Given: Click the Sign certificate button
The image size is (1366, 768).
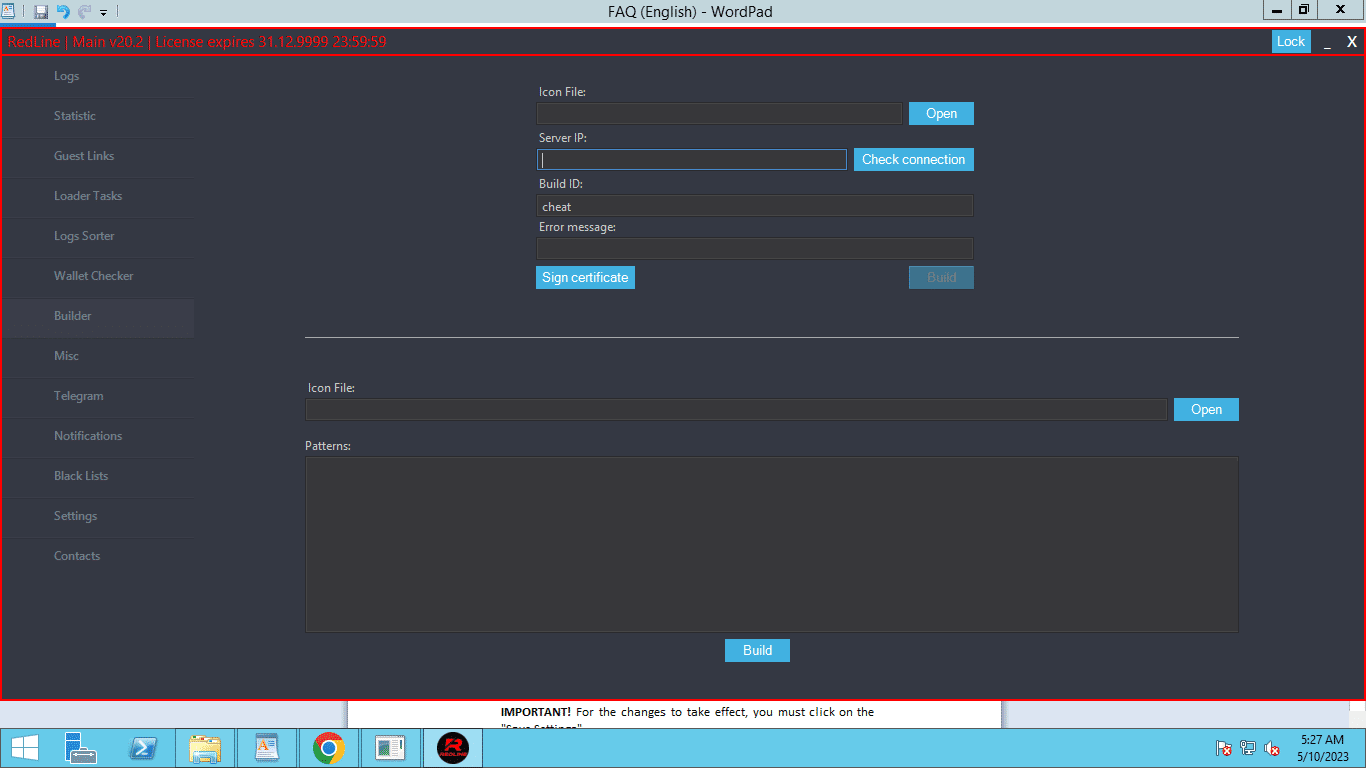Looking at the screenshot, I should tap(585, 278).
